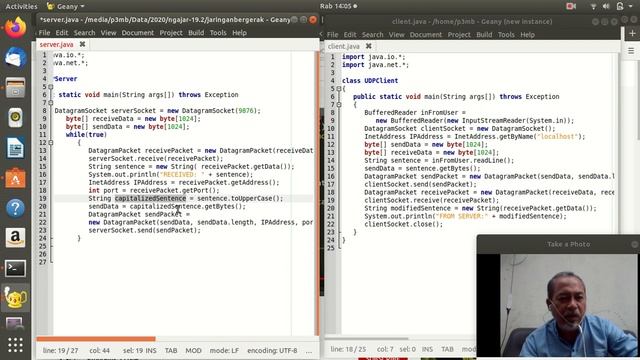Image resolution: width=640 pixels, height=360 pixels.
Task: Click the client window horizontal scrollbar
Action: [367, 338]
